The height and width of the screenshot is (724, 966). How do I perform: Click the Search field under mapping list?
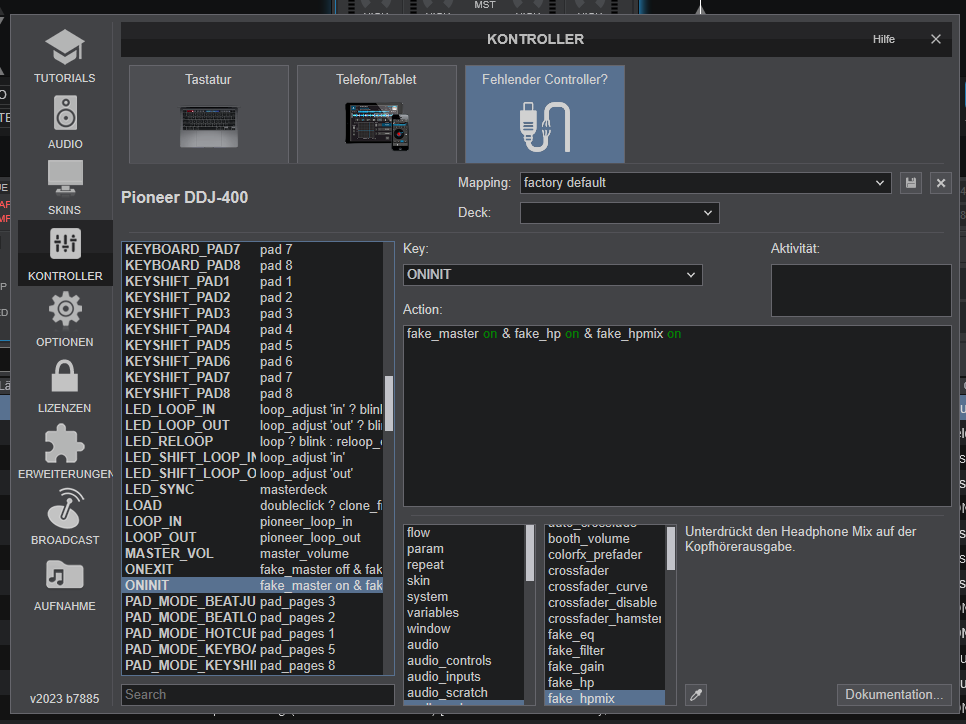[258, 695]
